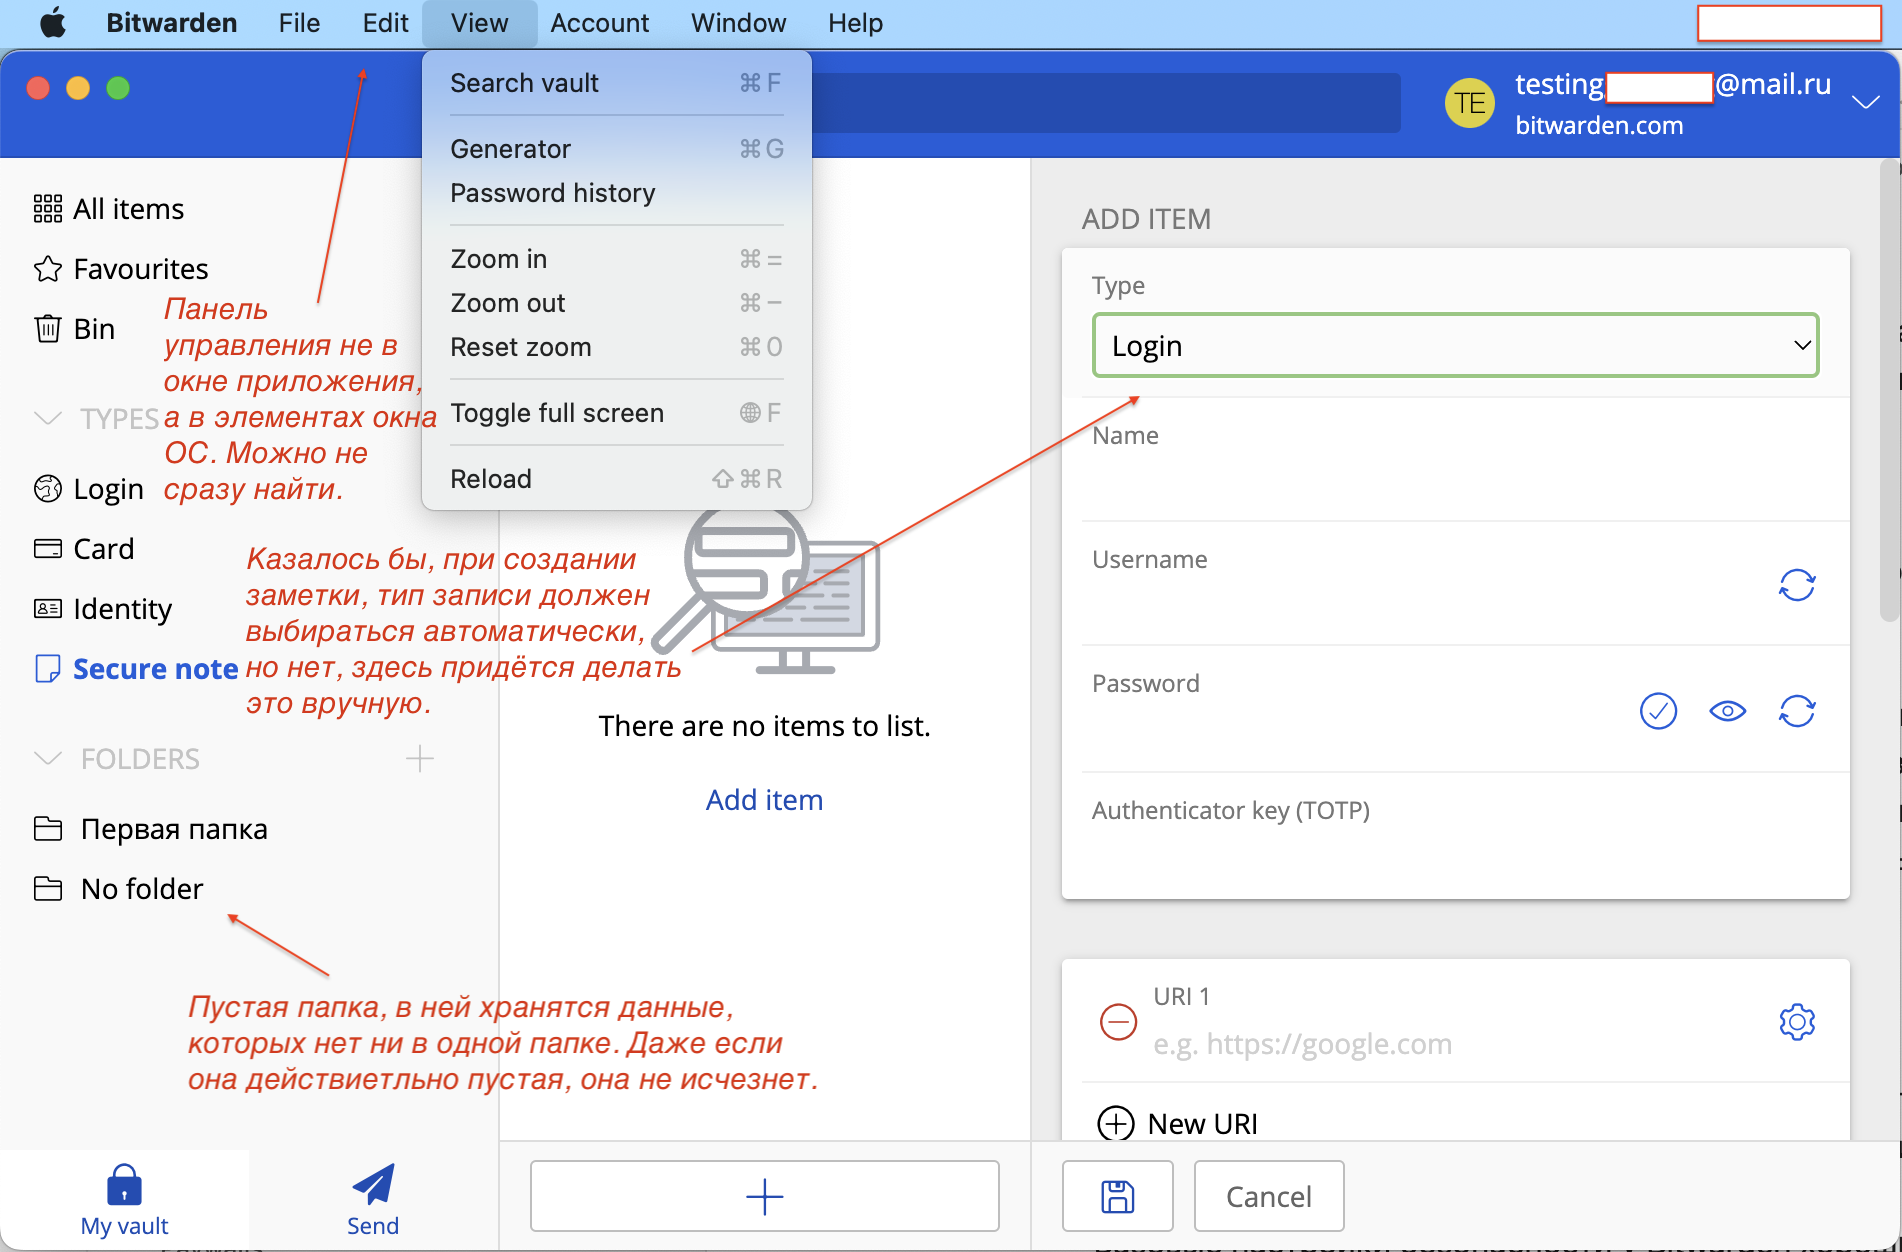Select Favourites filter label

141,269
